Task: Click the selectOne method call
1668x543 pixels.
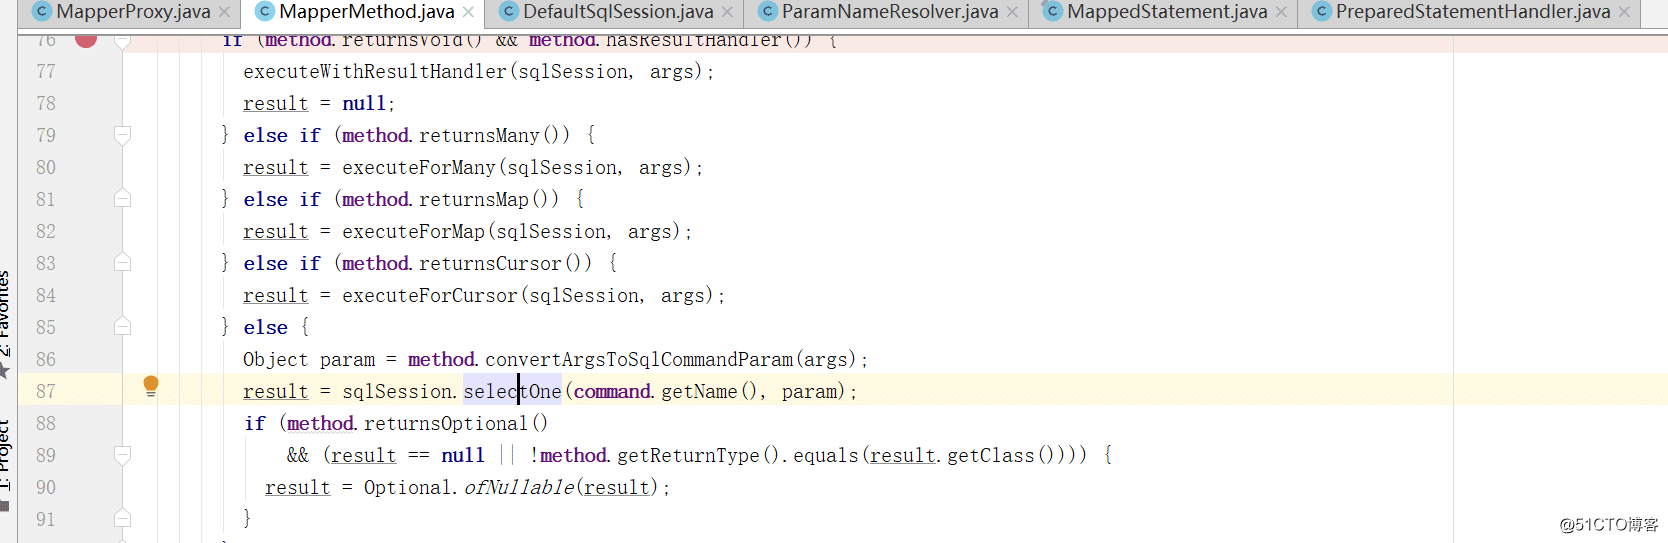Action: 512,391
